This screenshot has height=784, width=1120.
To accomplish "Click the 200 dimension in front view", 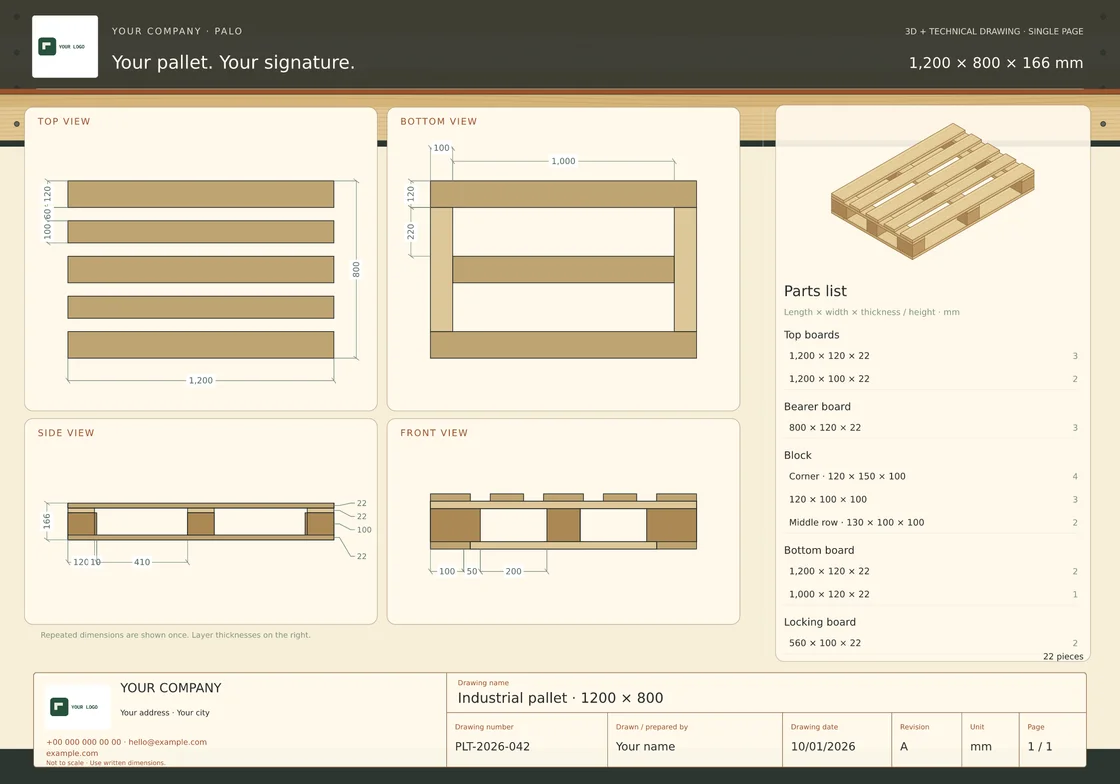I will point(514,571).
